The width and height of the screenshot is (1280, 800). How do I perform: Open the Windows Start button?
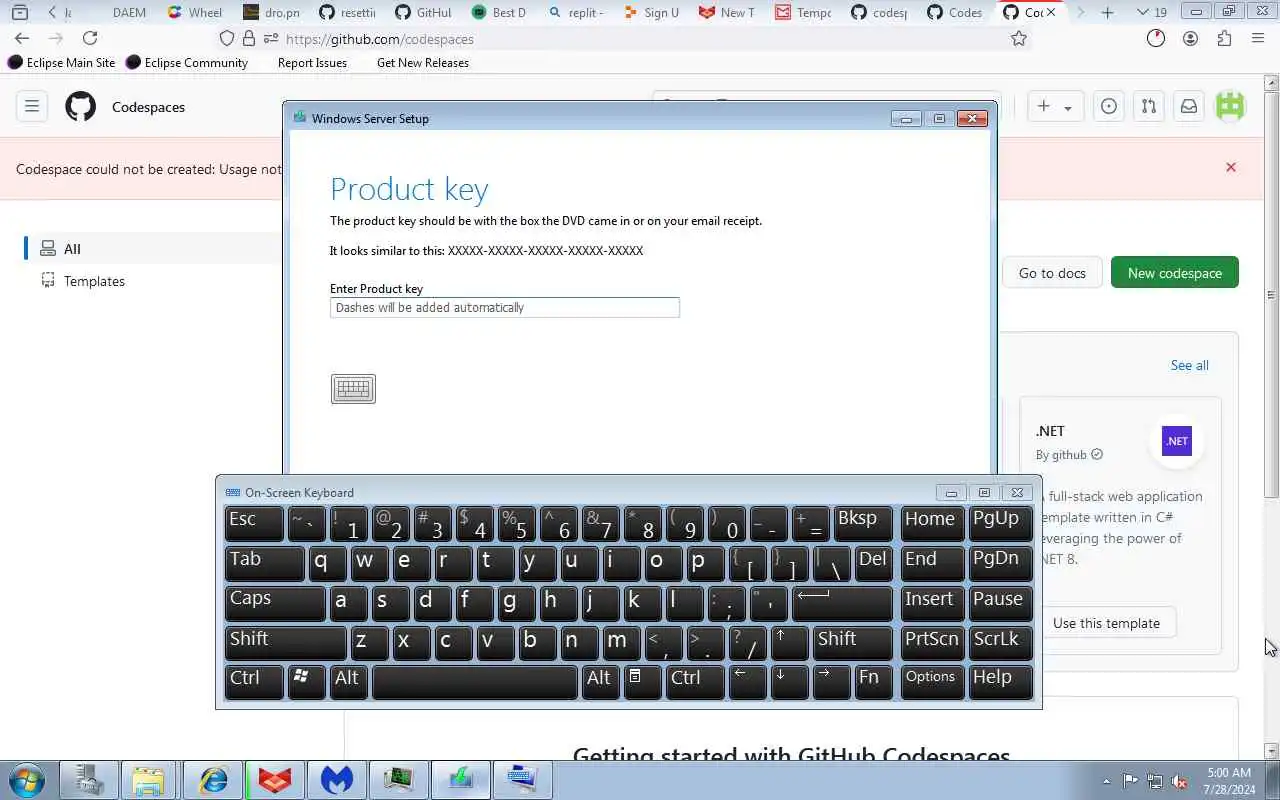pos(26,780)
